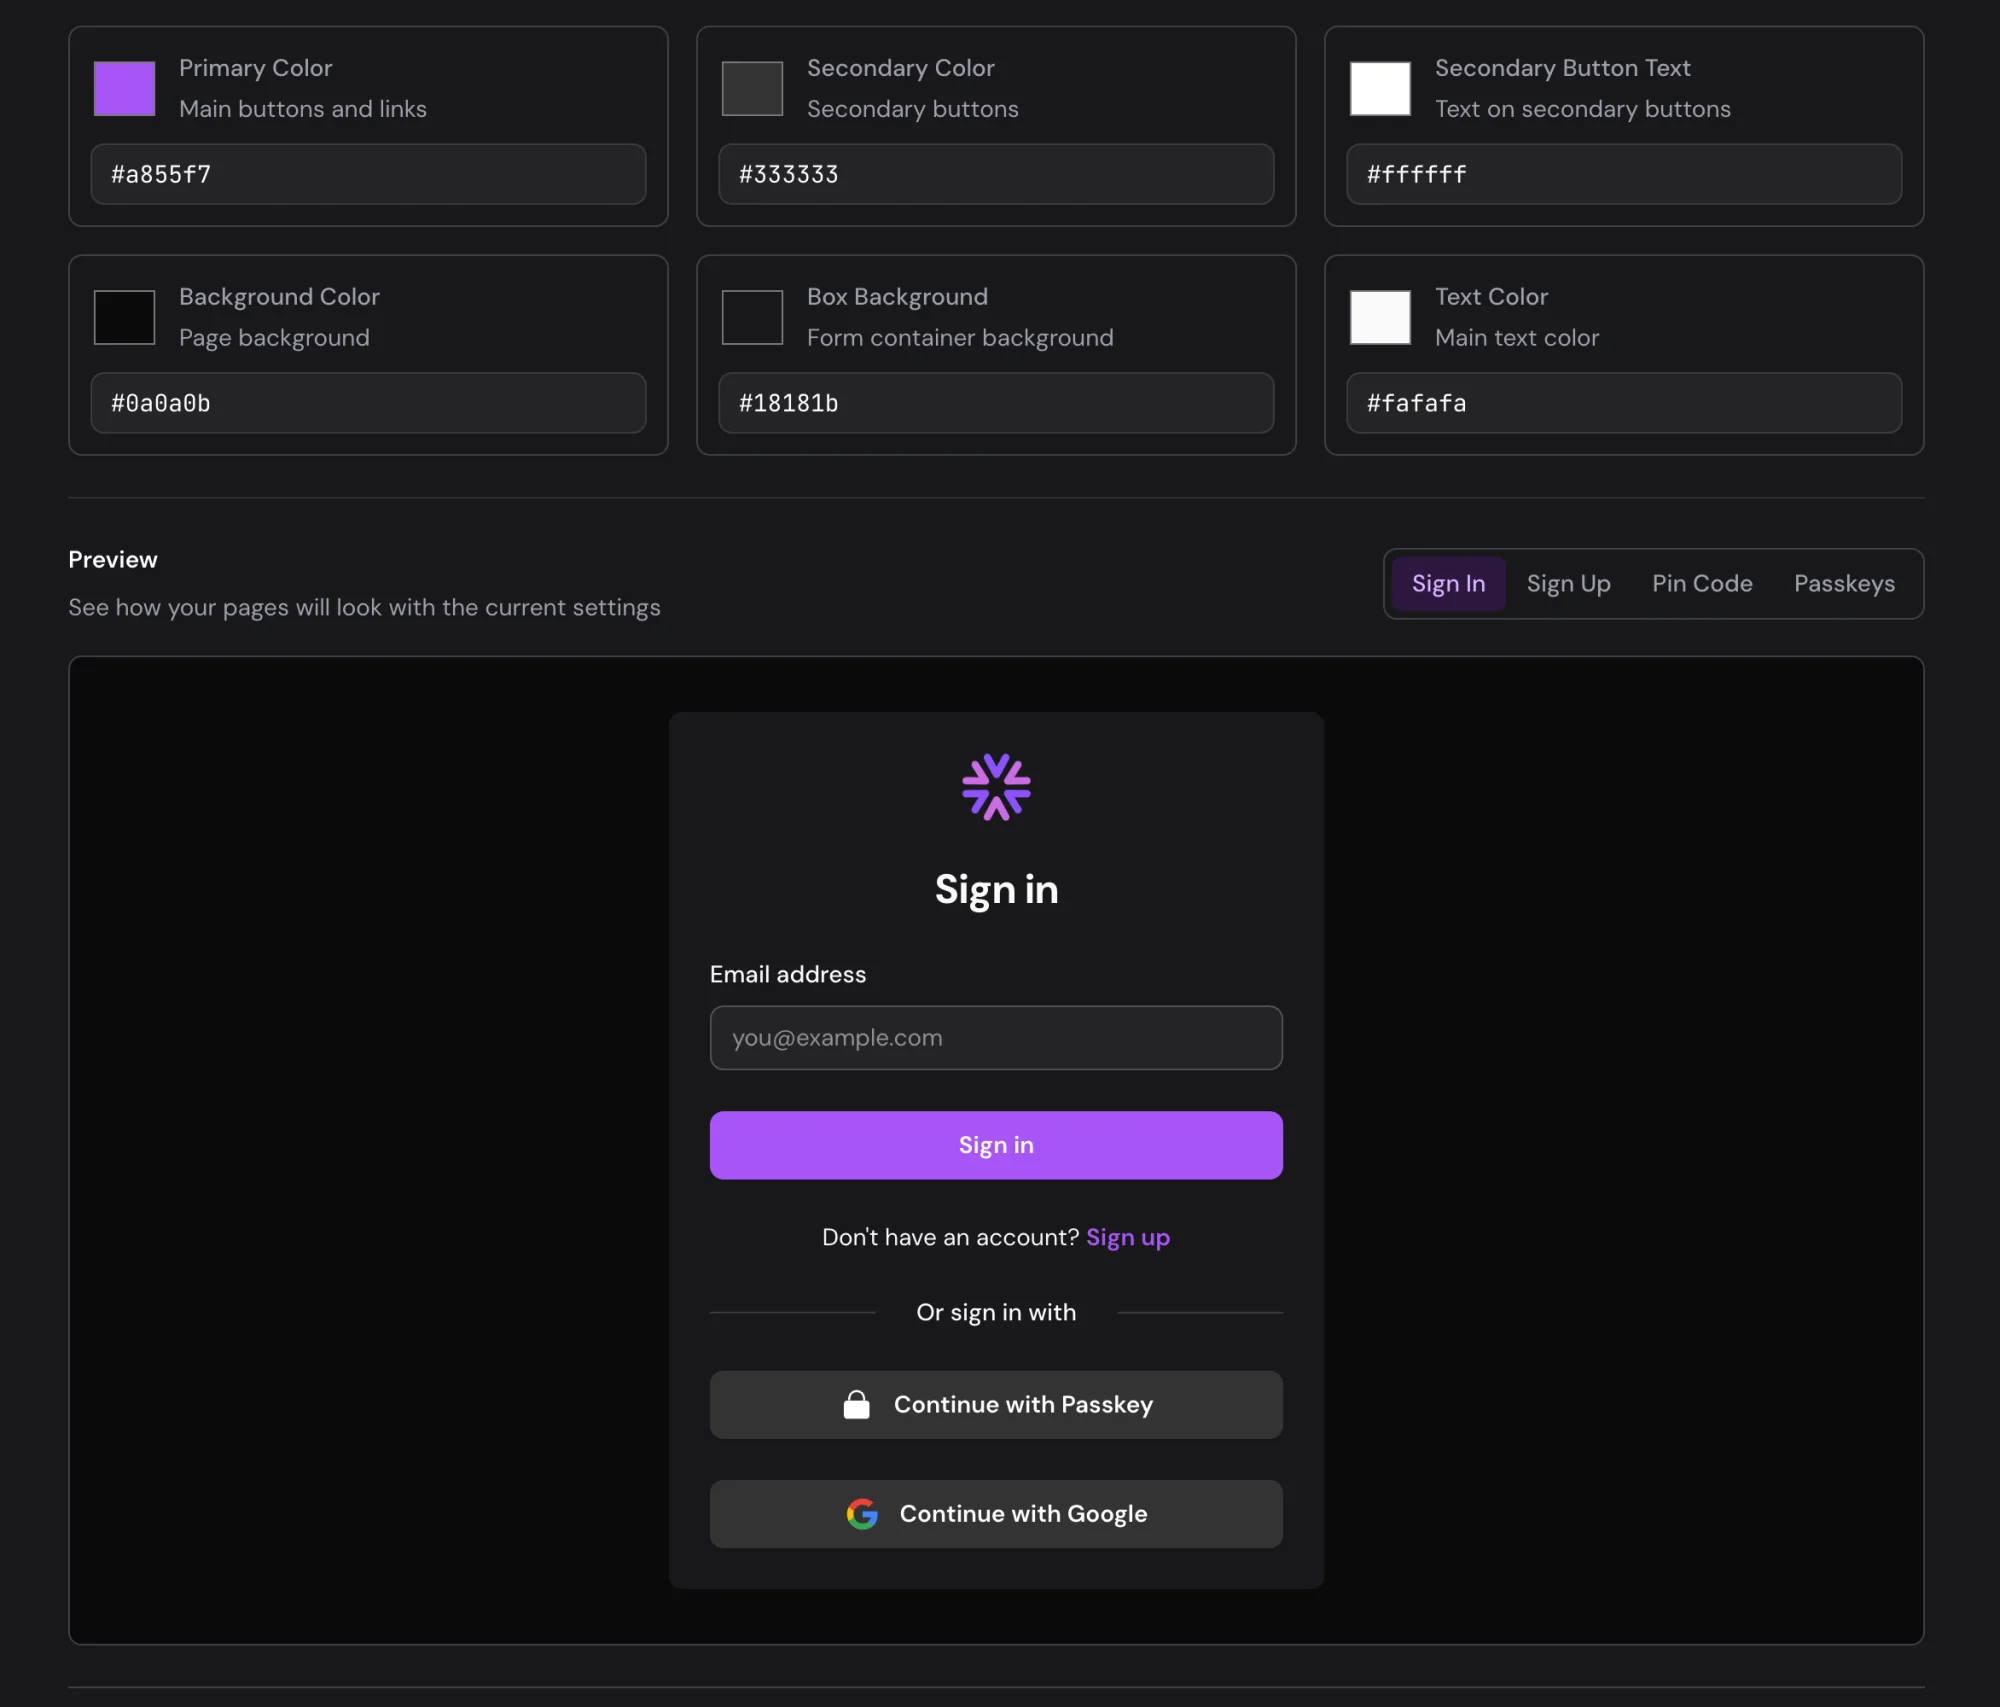
Task: Click the lock icon on Passkey button
Action: pyautogui.click(x=856, y=1404)
